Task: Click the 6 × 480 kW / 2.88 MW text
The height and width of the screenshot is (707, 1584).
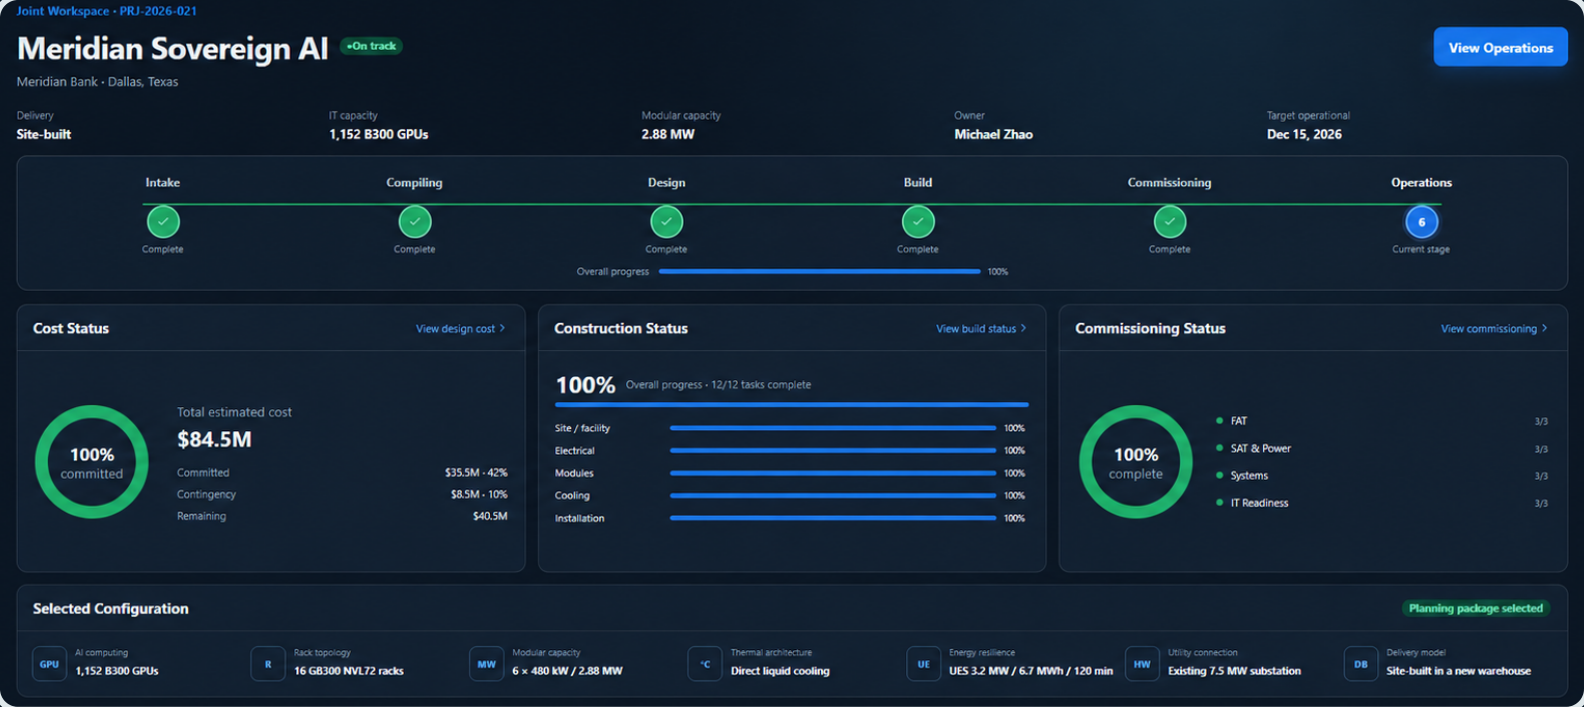Action: pos(567,671)
